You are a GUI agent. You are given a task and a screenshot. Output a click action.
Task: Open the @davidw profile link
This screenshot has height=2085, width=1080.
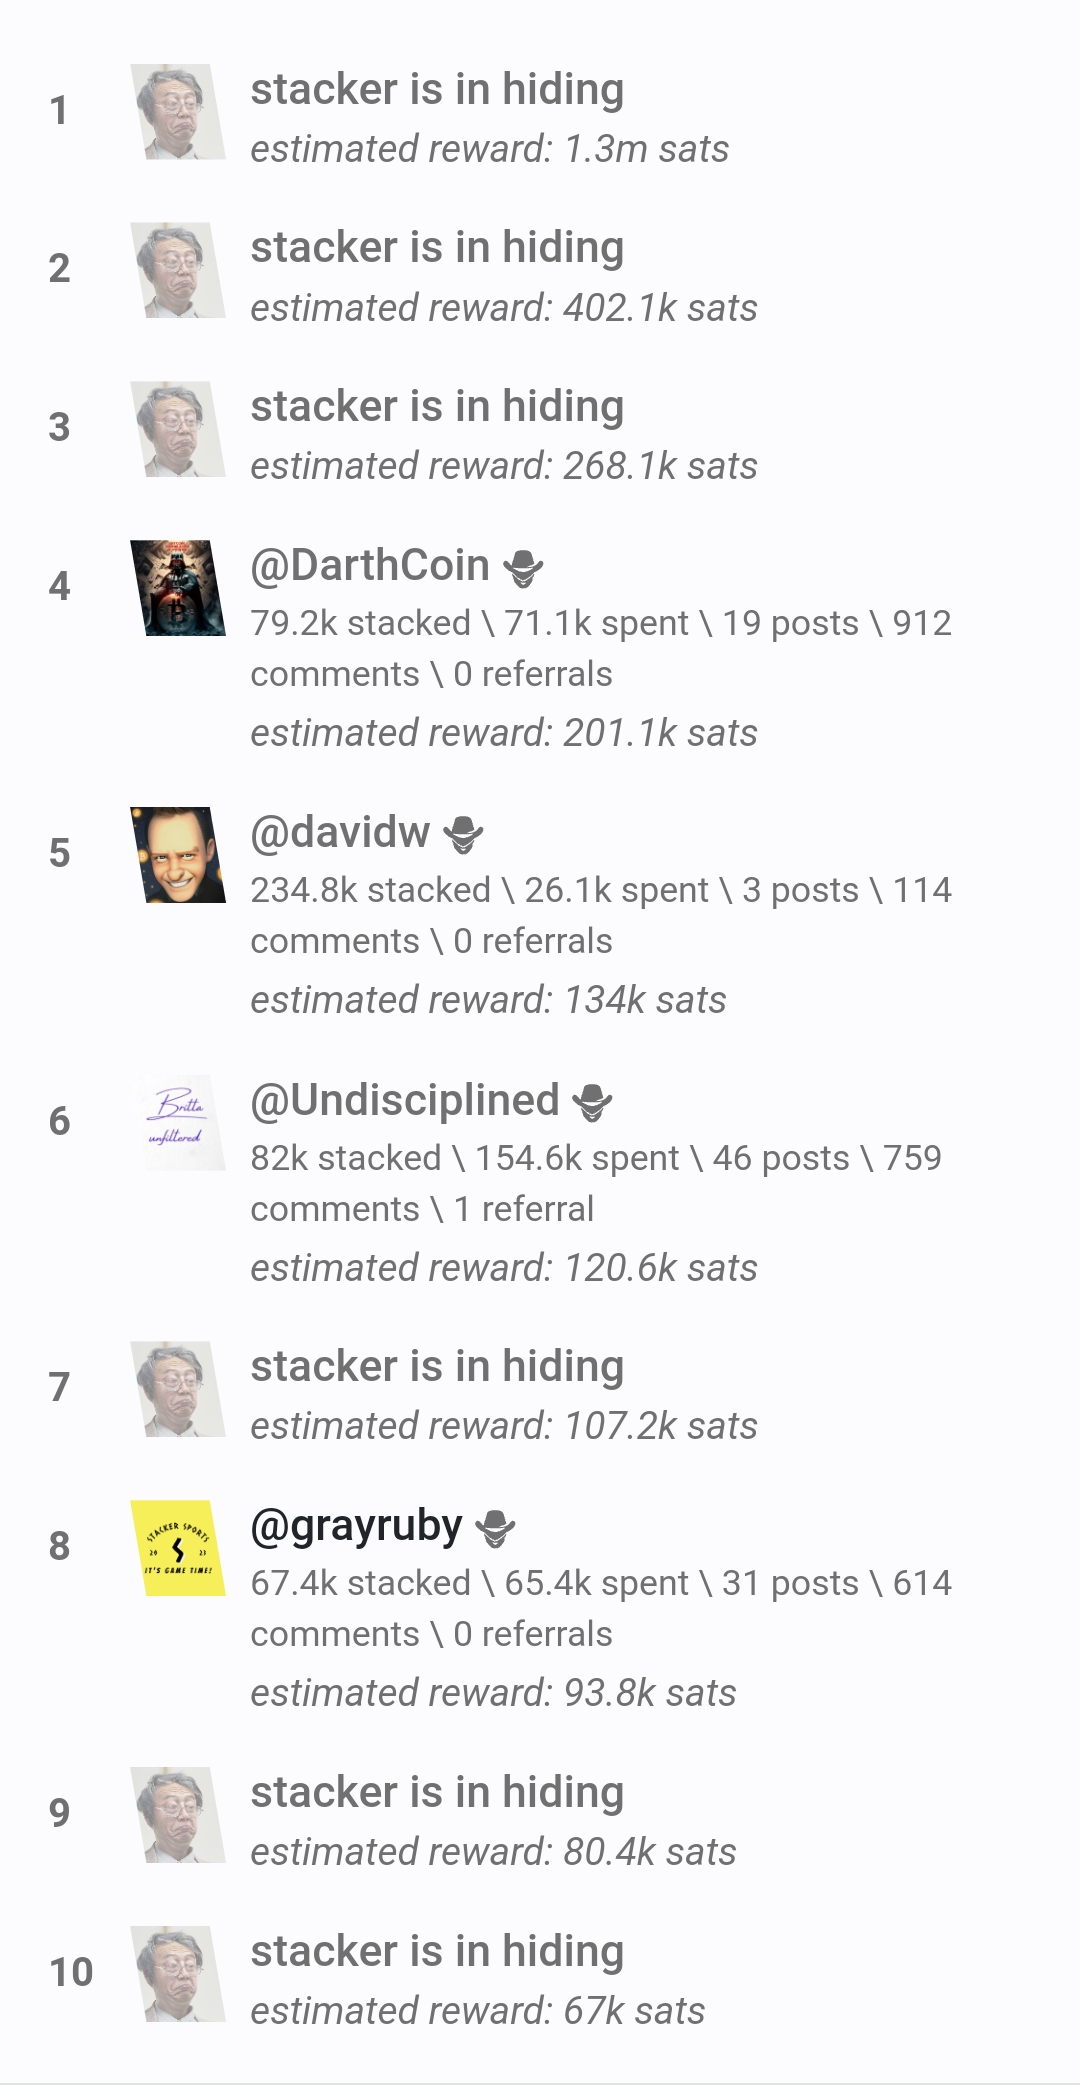(x=340, y=832)
